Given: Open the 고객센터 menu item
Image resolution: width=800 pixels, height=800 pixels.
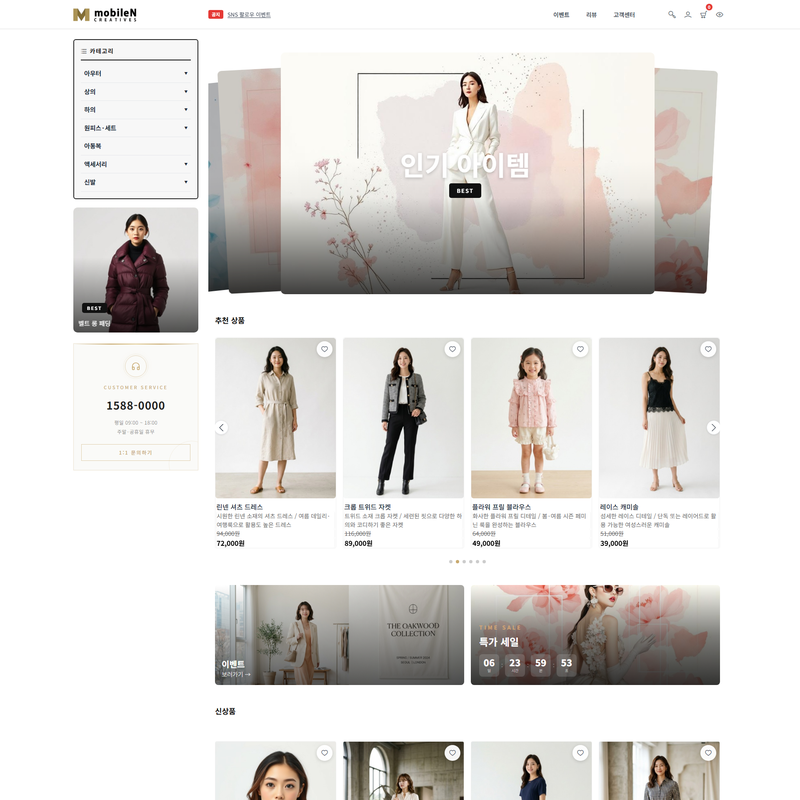Looking at the screenshot, I should pyautogui.click(x=624, y=15).
